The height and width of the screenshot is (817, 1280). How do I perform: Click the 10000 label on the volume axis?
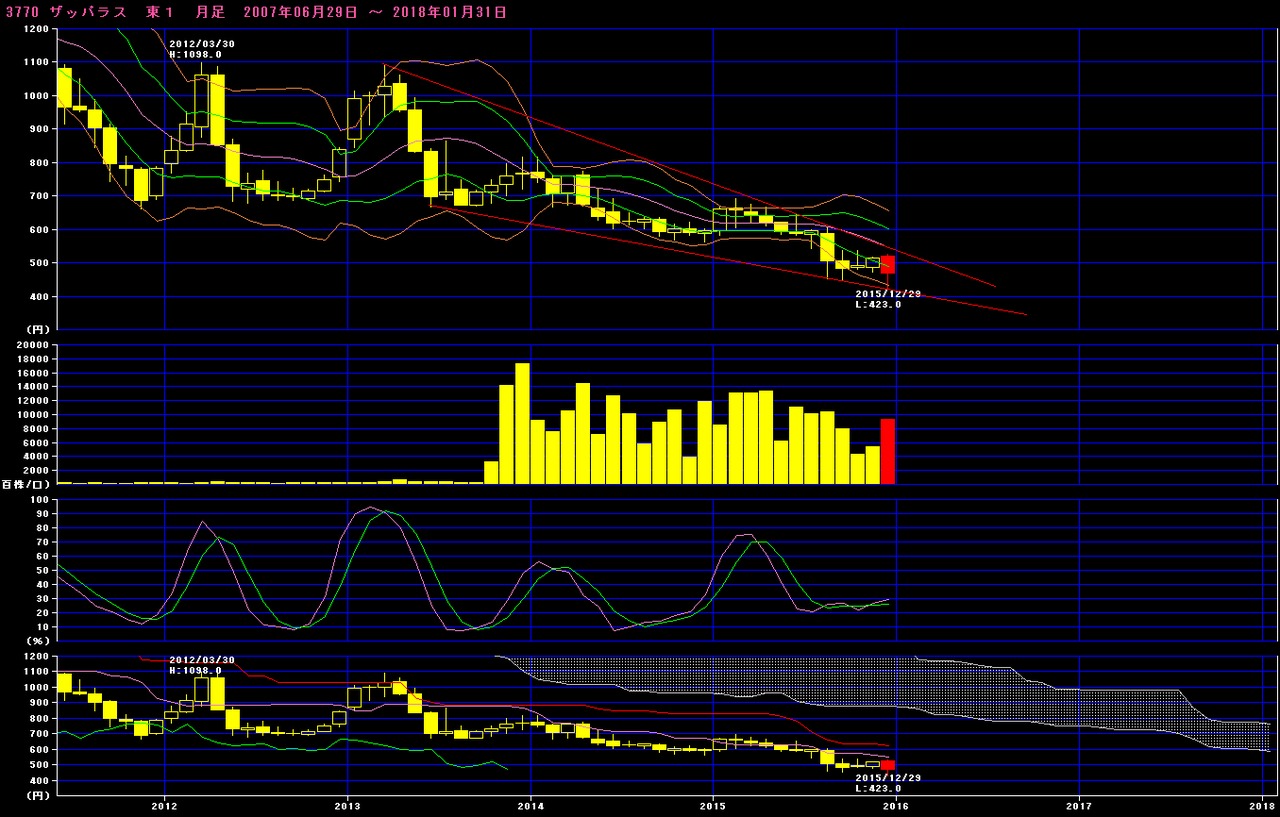click(x=31, y=415)
